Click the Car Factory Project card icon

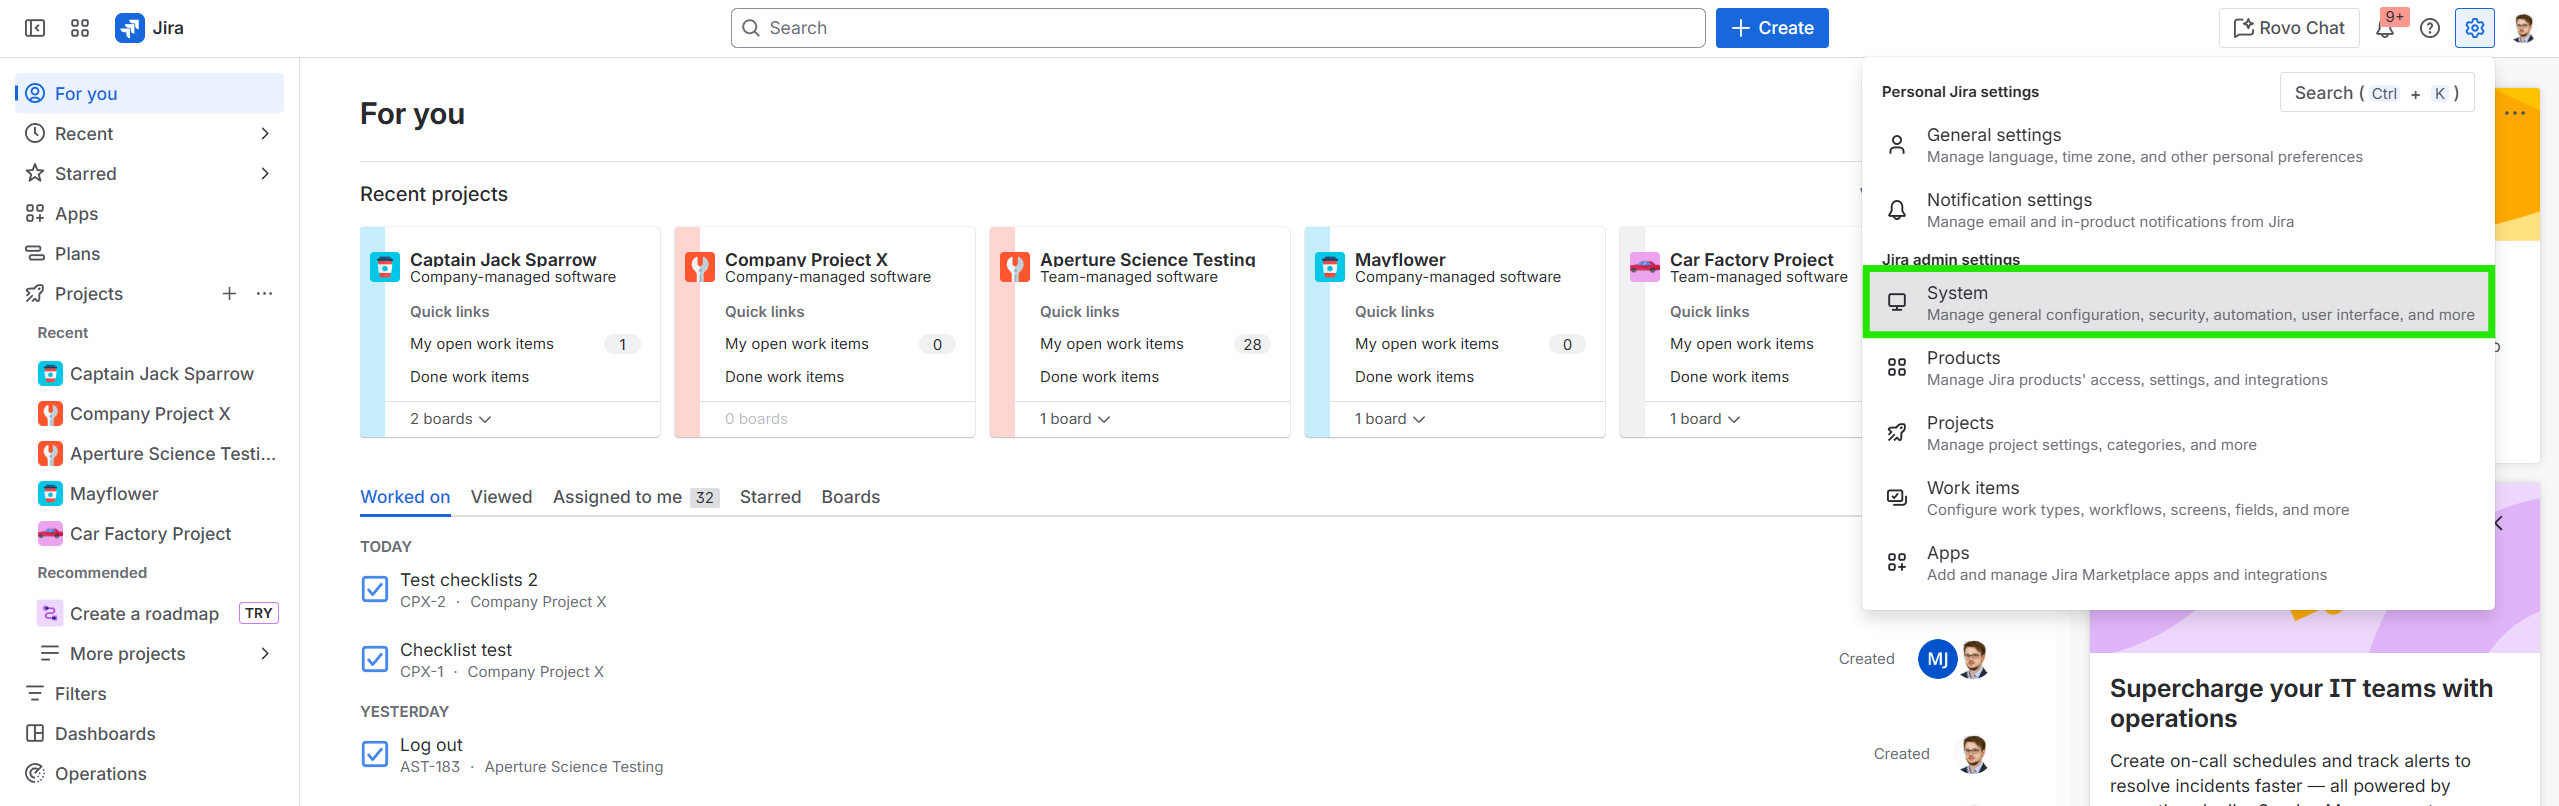click(1645, 267)
